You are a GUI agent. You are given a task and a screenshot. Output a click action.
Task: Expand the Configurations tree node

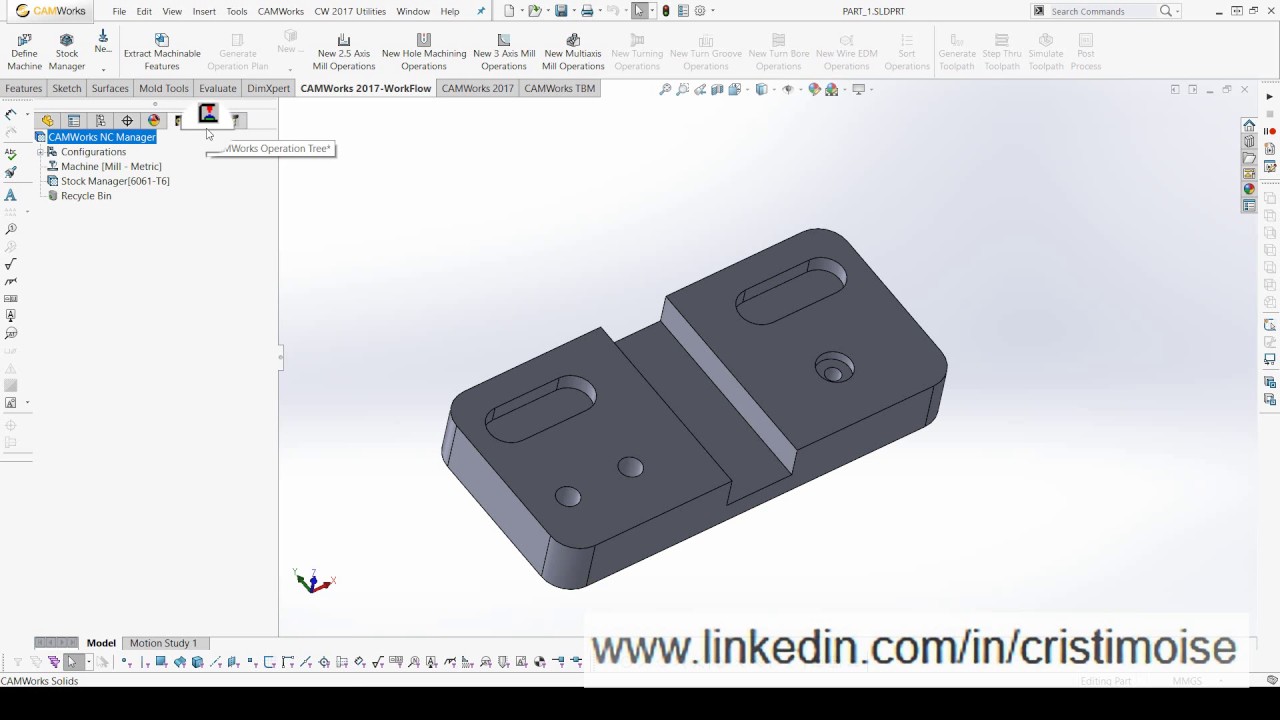point(40,152)
